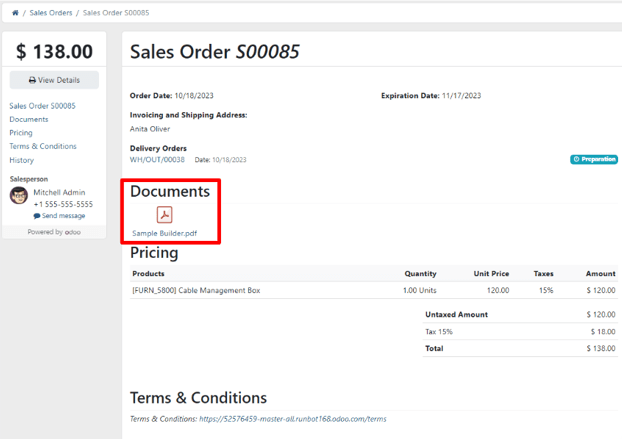The image size is (622, 439).
Task: Go to Documents section from sidebar
Action: 29,119
